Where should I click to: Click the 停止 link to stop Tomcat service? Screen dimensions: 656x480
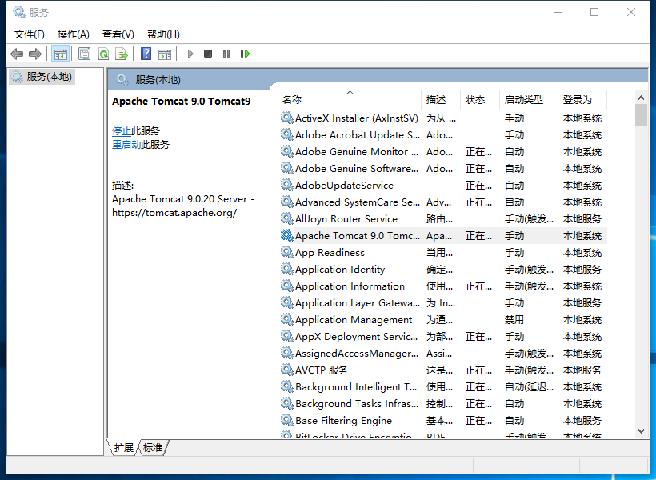pos(121,131)
